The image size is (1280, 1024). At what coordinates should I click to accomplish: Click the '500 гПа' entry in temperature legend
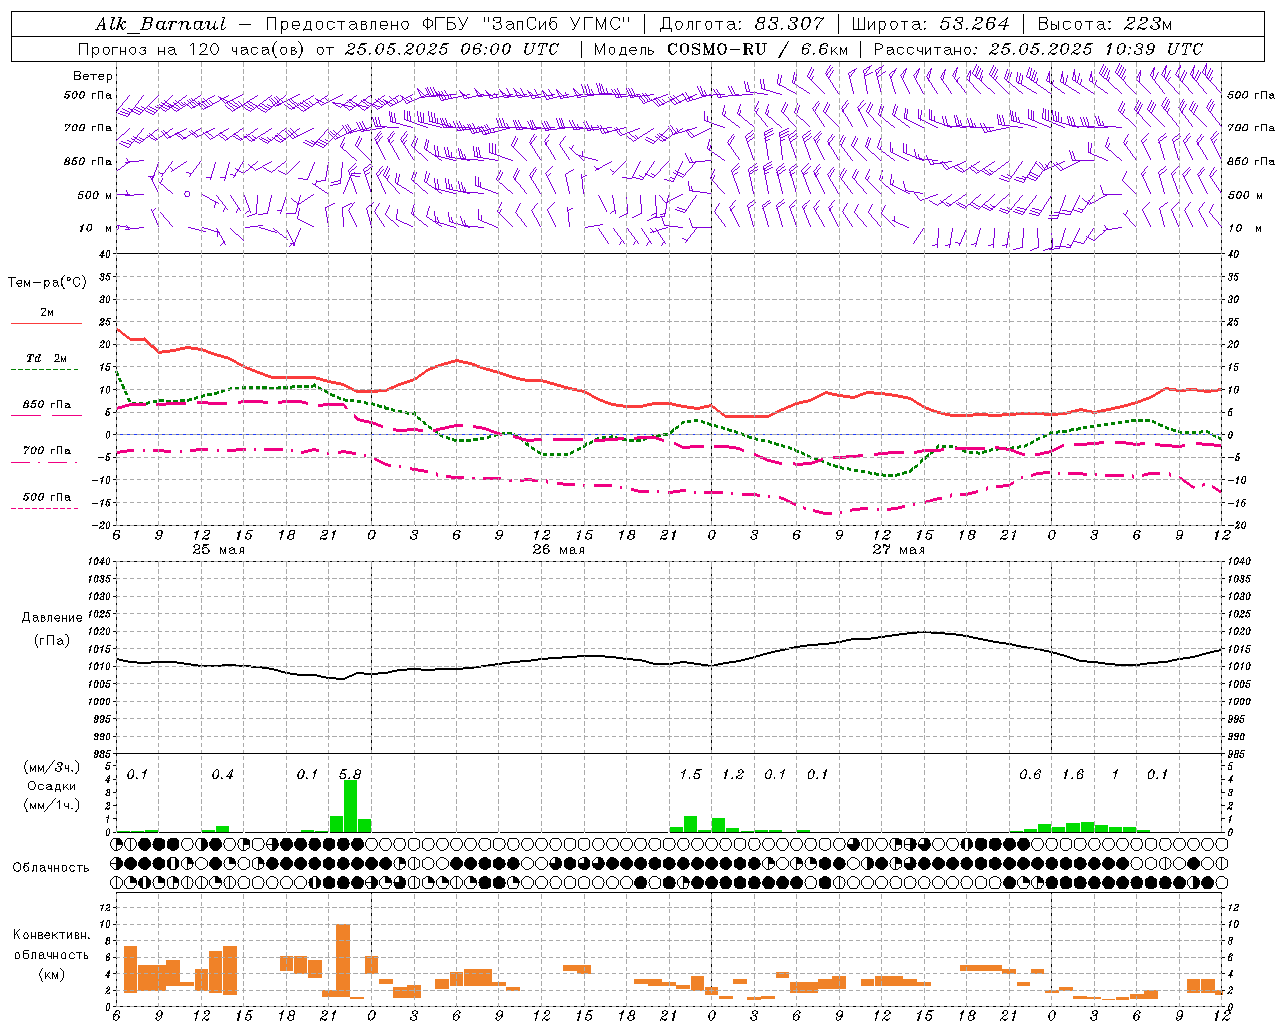[46, 497]
